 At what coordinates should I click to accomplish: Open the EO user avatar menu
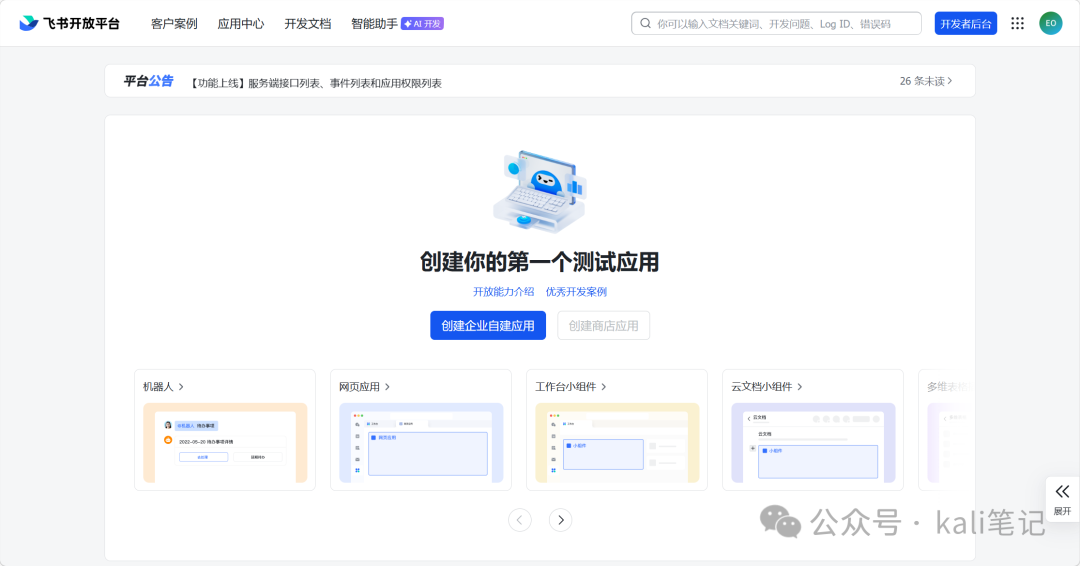[x=1050, y=23]
